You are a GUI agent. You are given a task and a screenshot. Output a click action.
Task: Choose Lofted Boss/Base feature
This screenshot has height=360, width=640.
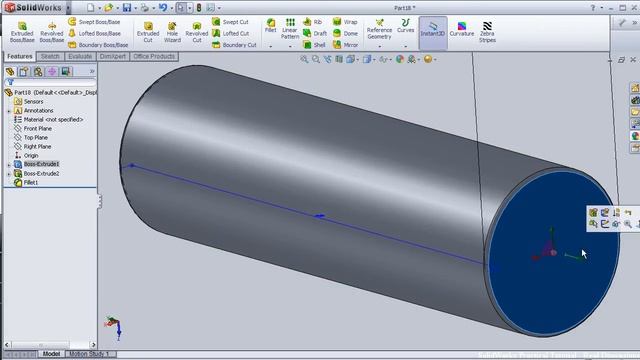point(94,33)
